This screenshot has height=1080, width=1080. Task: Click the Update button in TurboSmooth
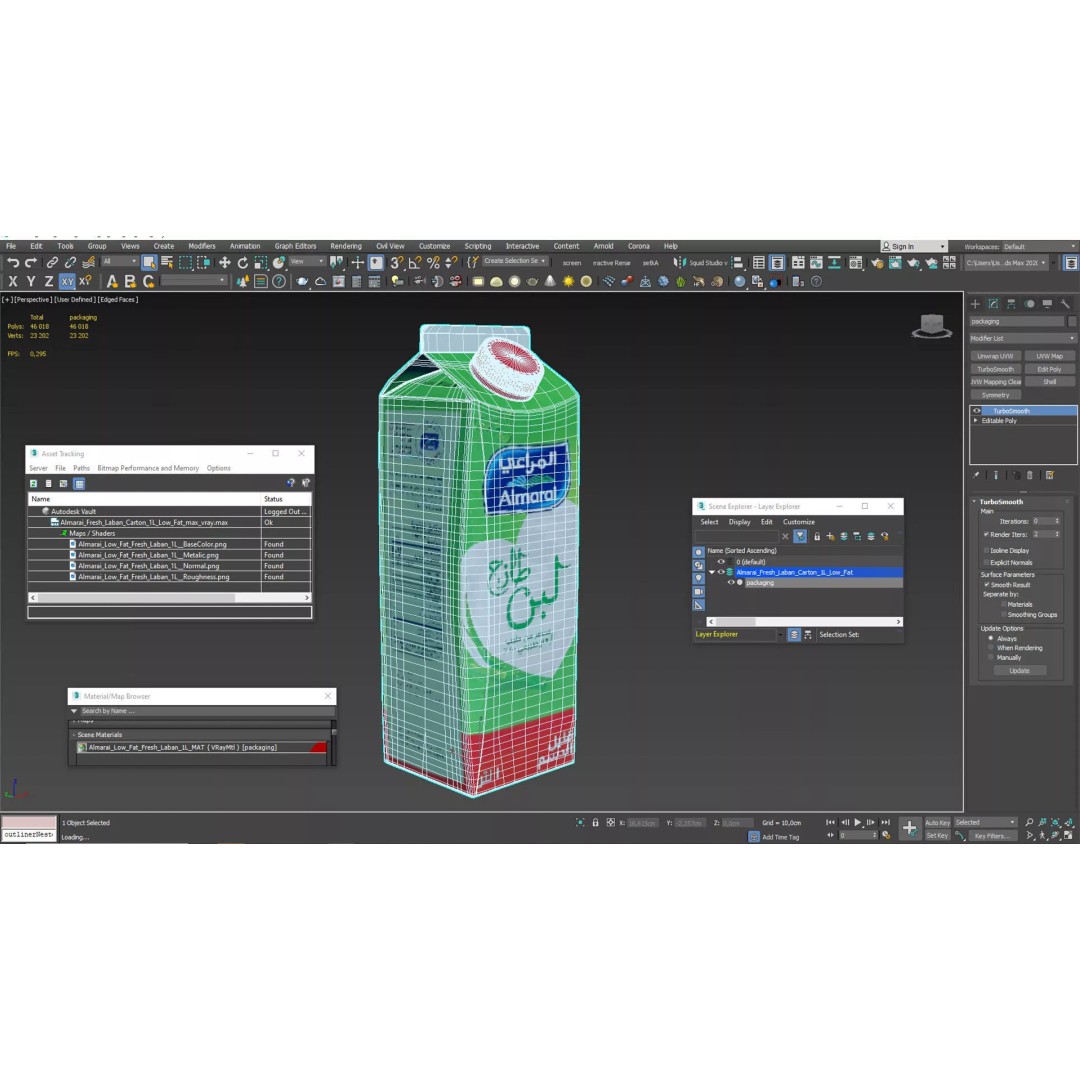pos(1019,671)
